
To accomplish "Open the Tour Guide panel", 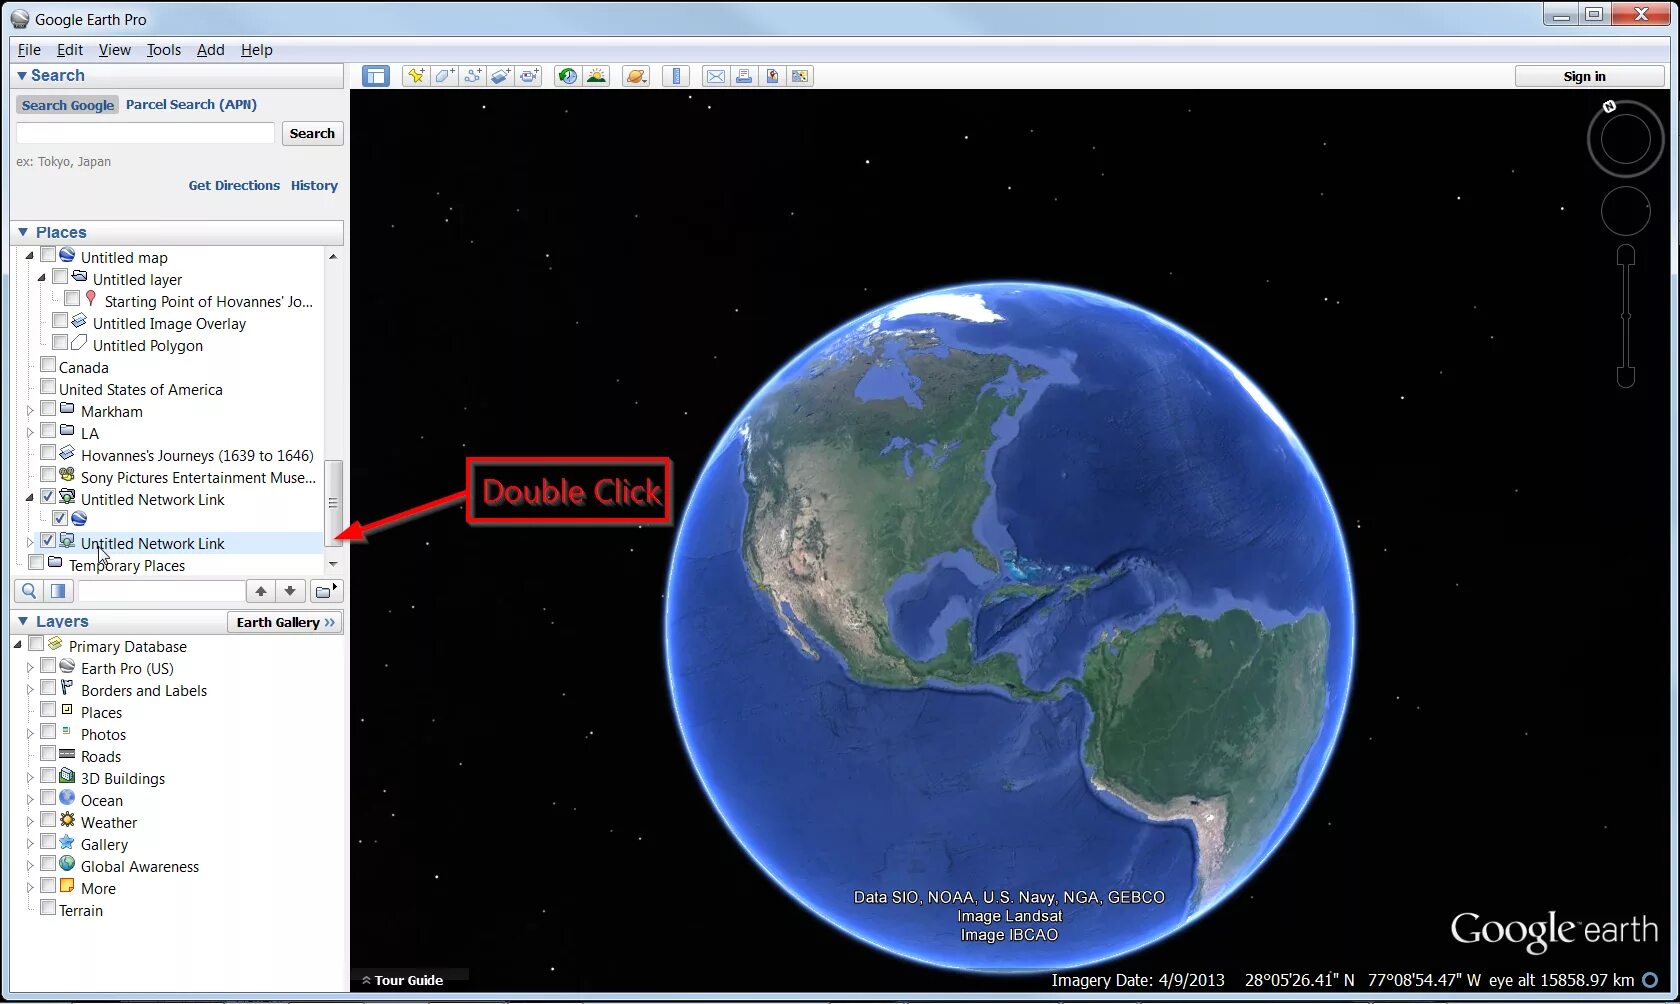I will (x=403, y=980).
